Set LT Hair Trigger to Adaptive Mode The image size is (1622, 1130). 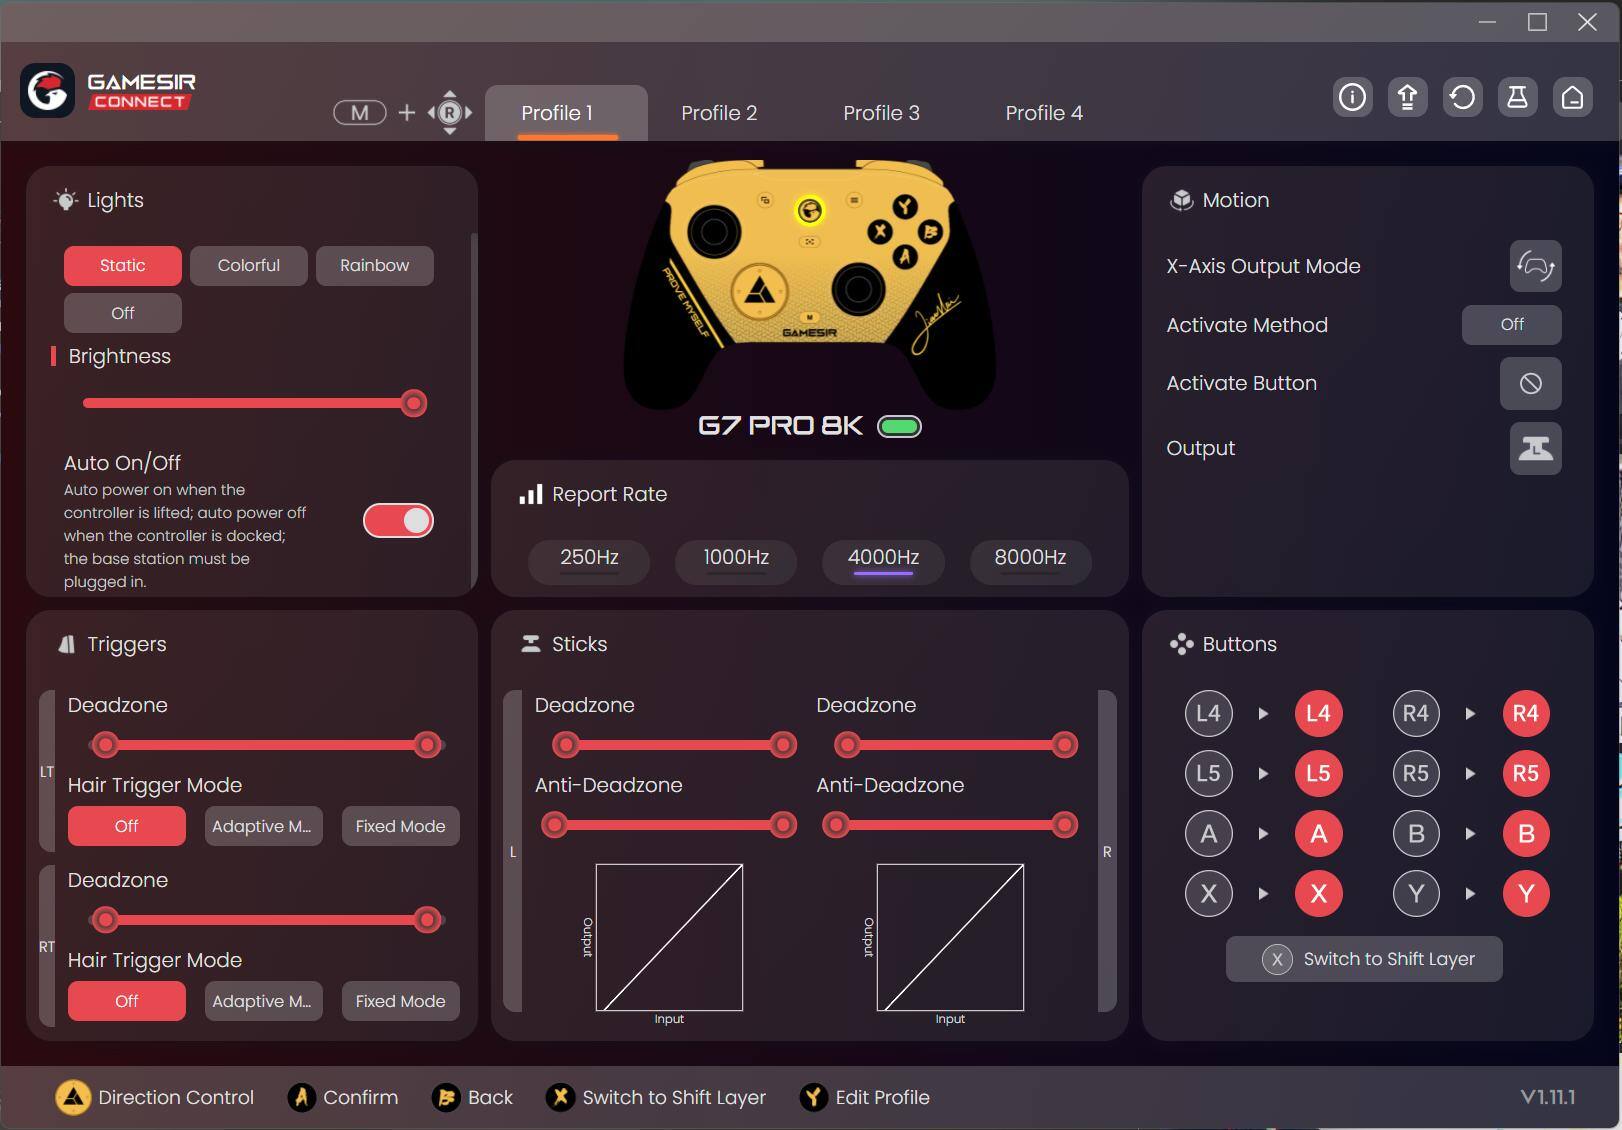click(264, 827)
